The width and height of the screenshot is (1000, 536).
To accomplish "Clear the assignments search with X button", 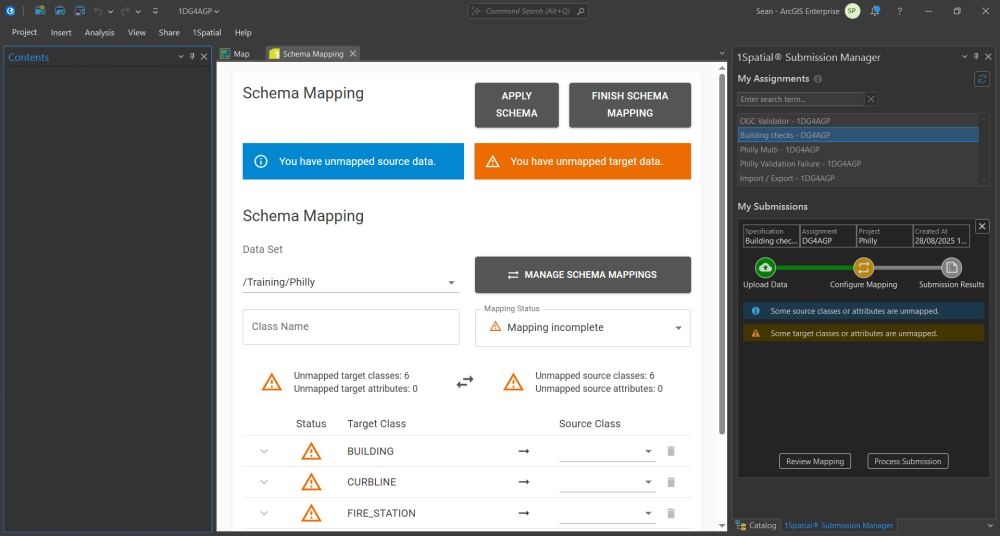I will tap(871, 99).
